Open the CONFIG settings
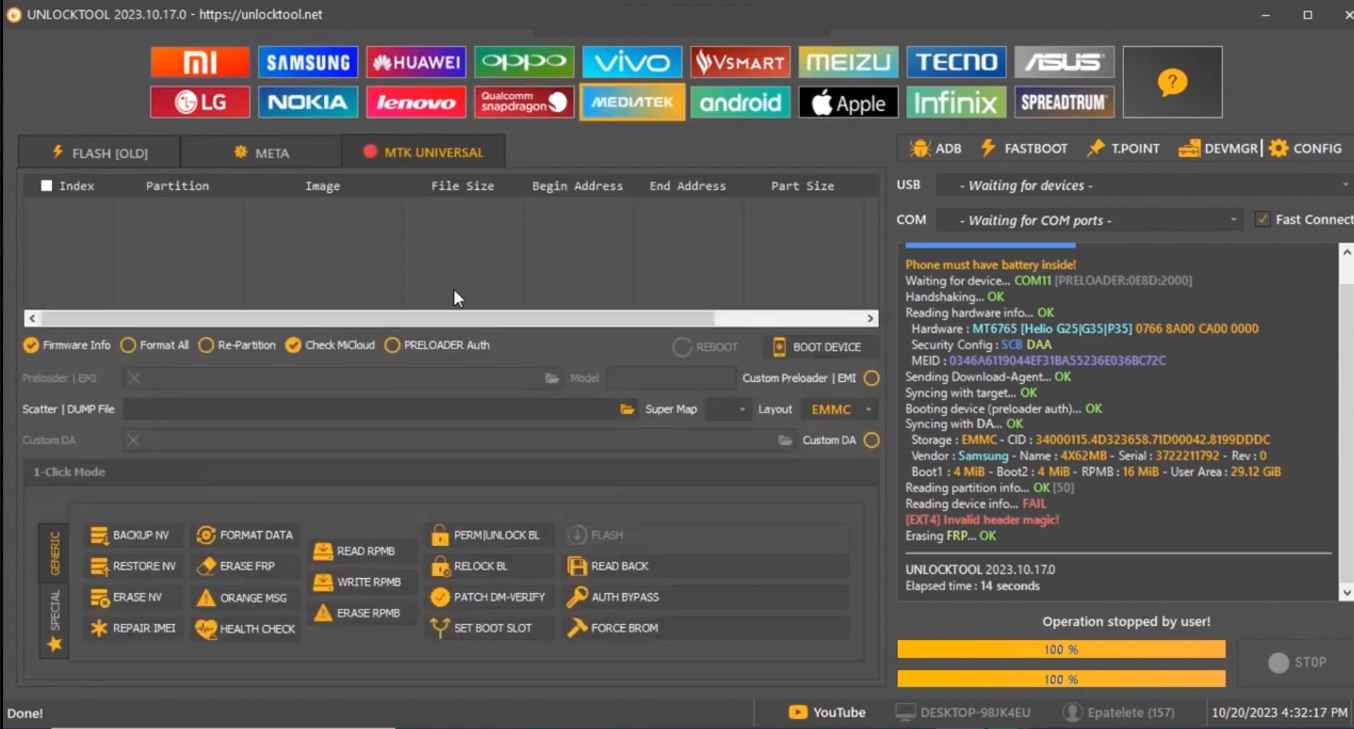Image resolution: width=1354 pixels, height=729 pixels. click(1305, 148)
